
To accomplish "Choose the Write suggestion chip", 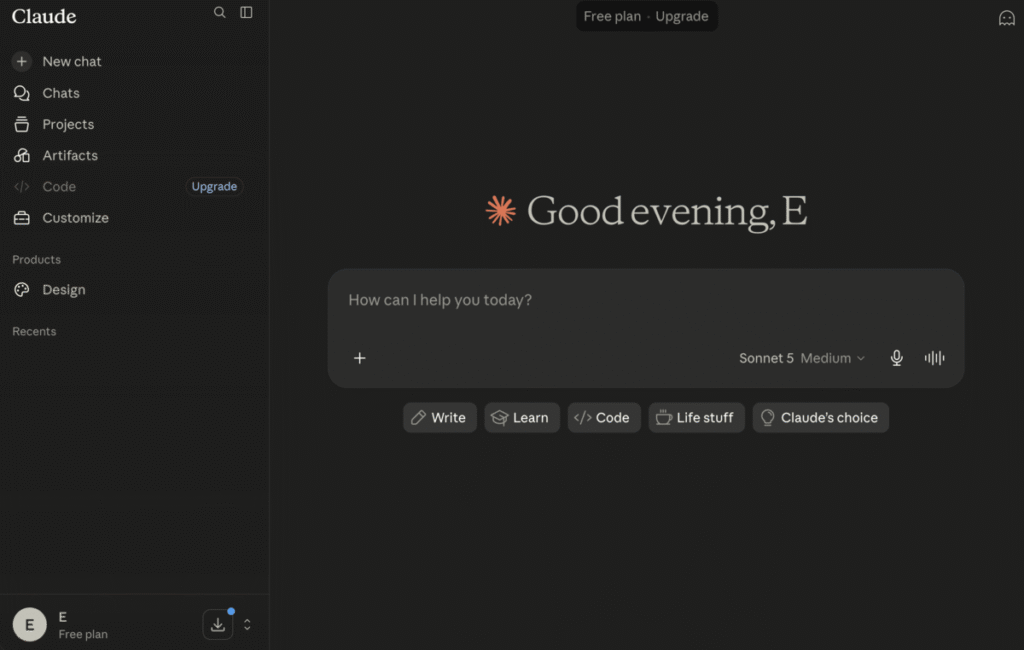I will (440, 417).
